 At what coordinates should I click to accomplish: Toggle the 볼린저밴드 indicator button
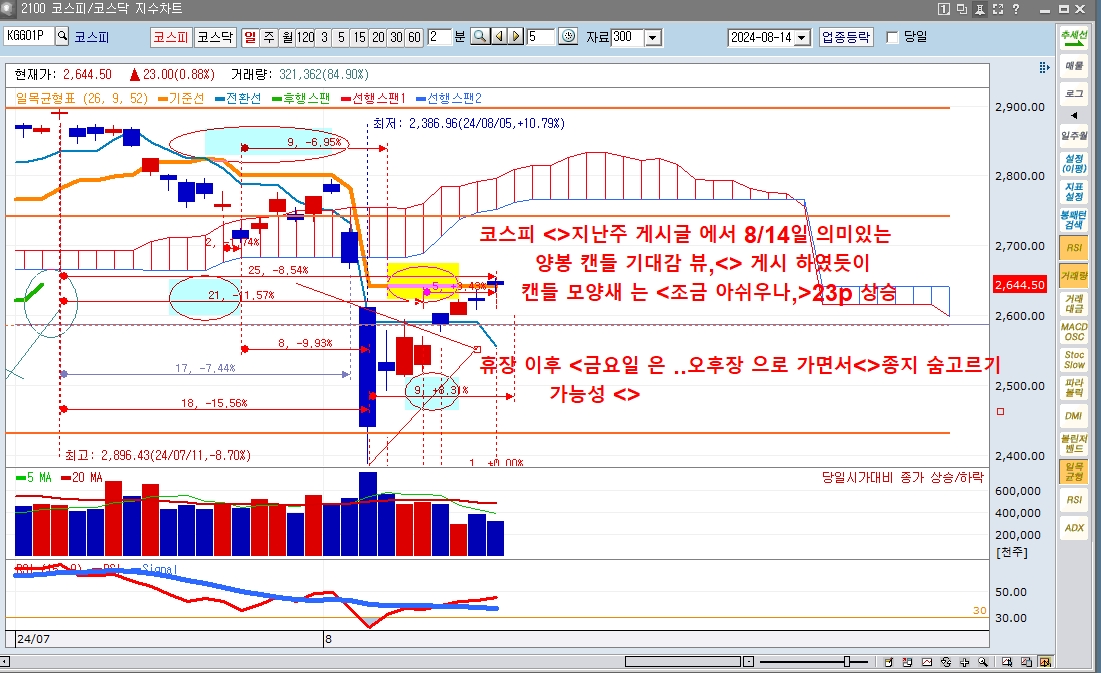point(1074,443)
